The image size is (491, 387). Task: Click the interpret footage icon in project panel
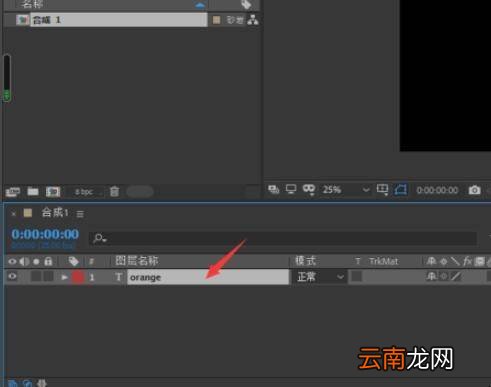click(x=13, y=192)
